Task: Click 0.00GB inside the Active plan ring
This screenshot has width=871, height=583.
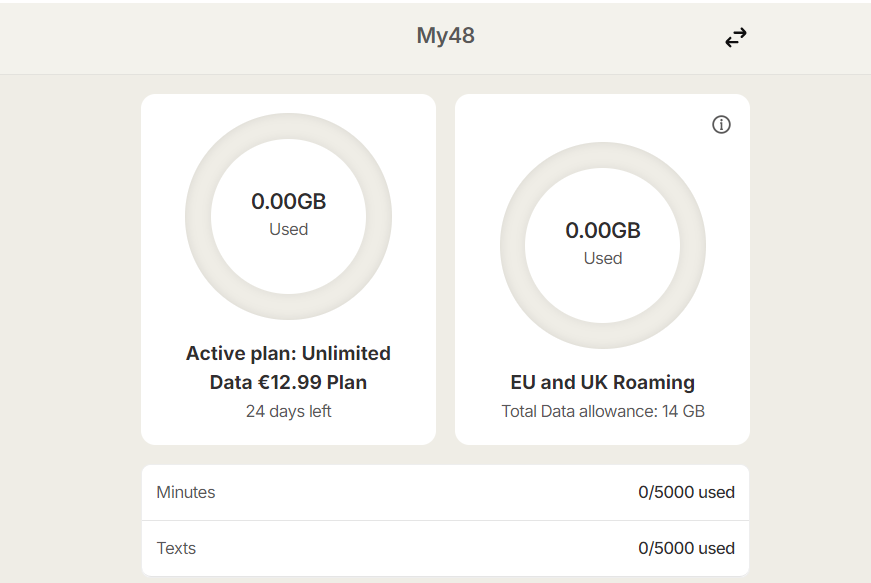Action: pos(288,201)
